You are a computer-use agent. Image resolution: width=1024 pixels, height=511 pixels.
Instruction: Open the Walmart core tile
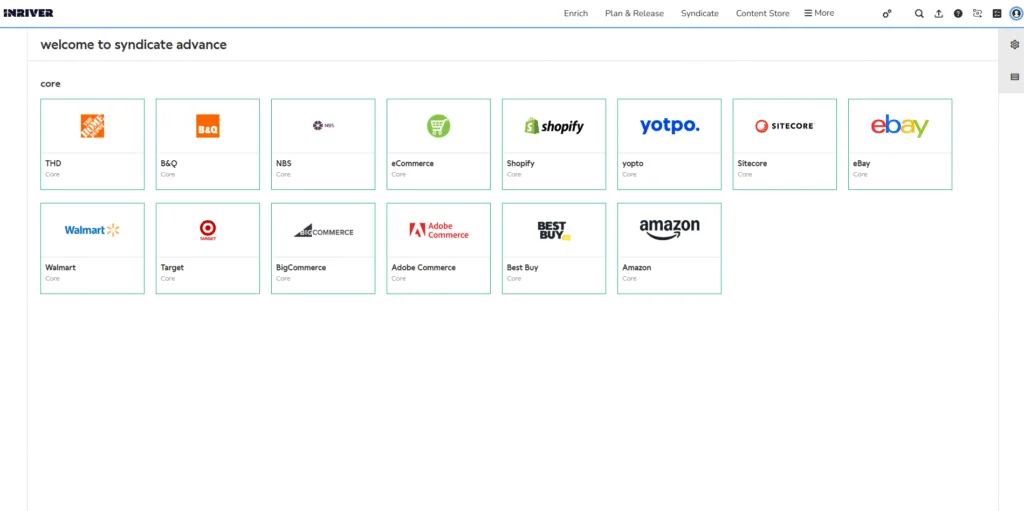point(92,248)
